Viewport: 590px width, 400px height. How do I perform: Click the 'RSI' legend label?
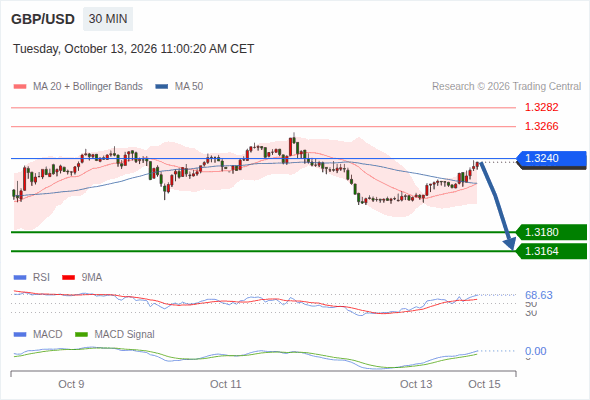41,278
